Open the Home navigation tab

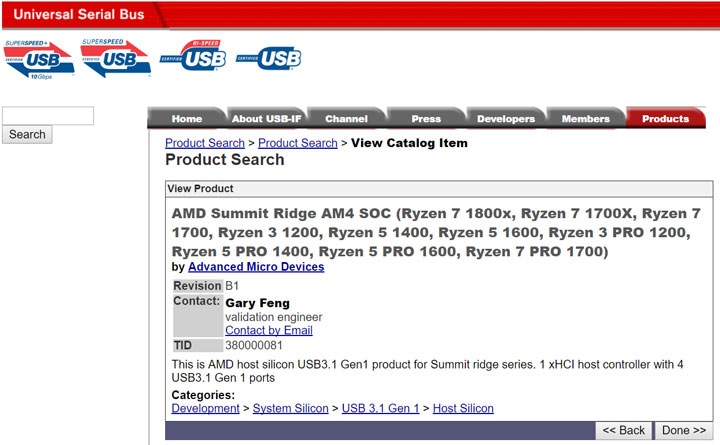tap(186, 119)
